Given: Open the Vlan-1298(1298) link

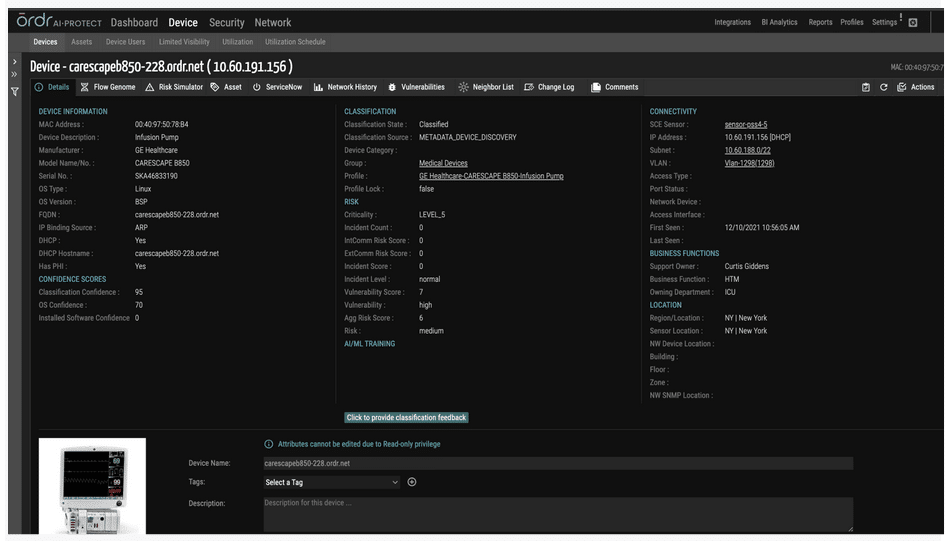Looking at the screenshot, I should 749,163.
